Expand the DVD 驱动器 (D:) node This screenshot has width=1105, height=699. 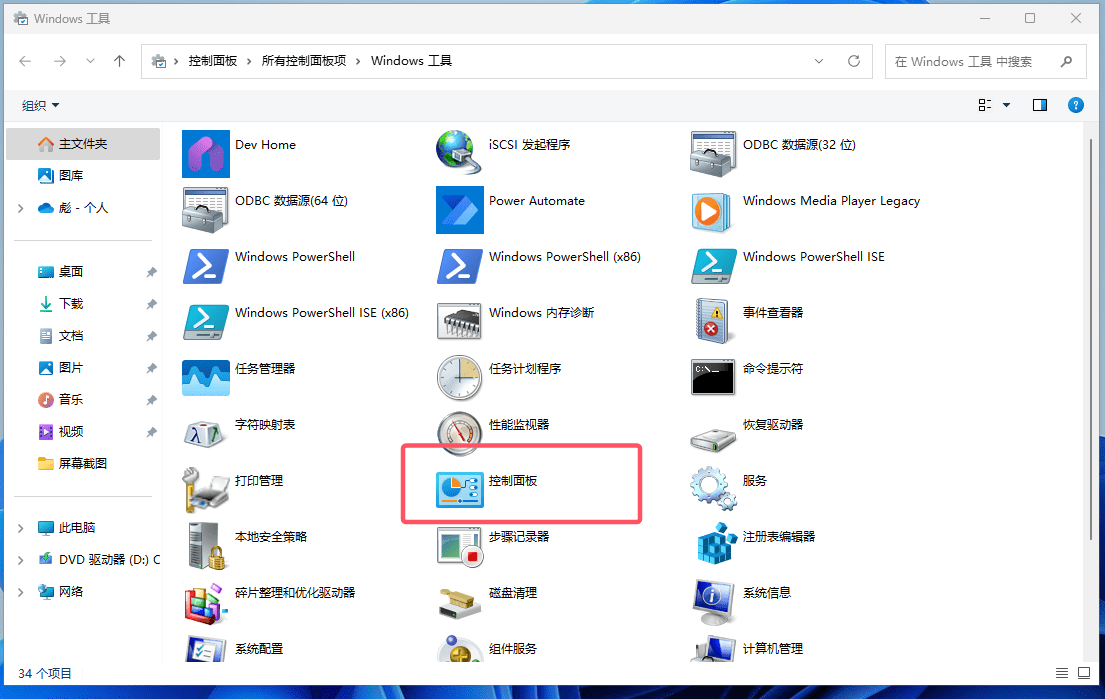pos(20,559)
